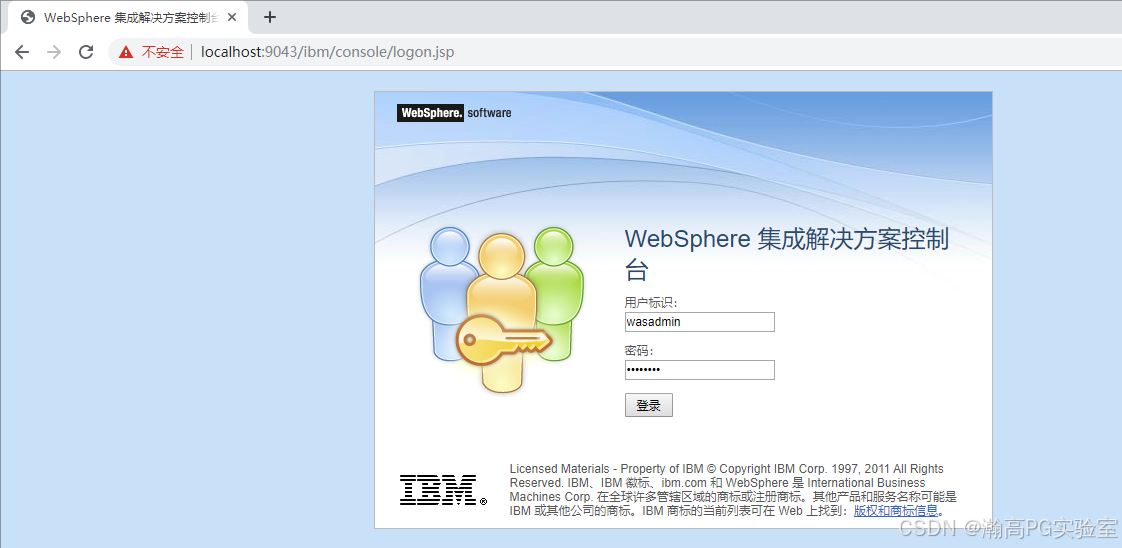Click the browser back arrow
Viewport: 1122px width, 548px height.
tap(22, 52)
